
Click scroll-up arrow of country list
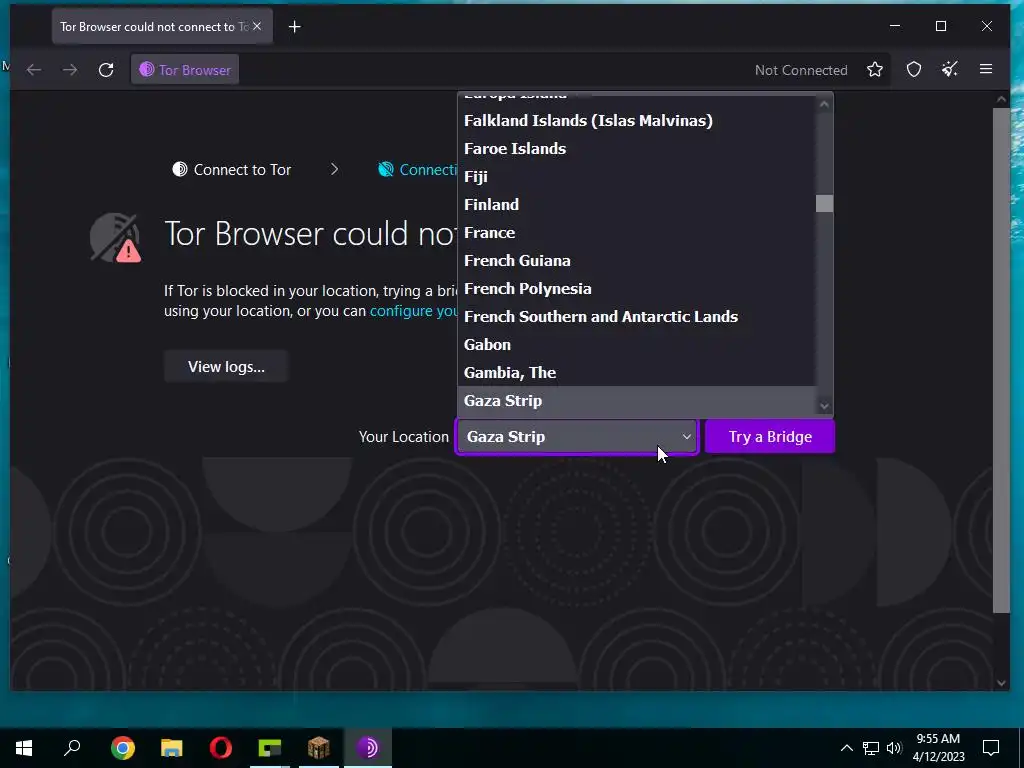pyautogui.click(x=824, y=104)
